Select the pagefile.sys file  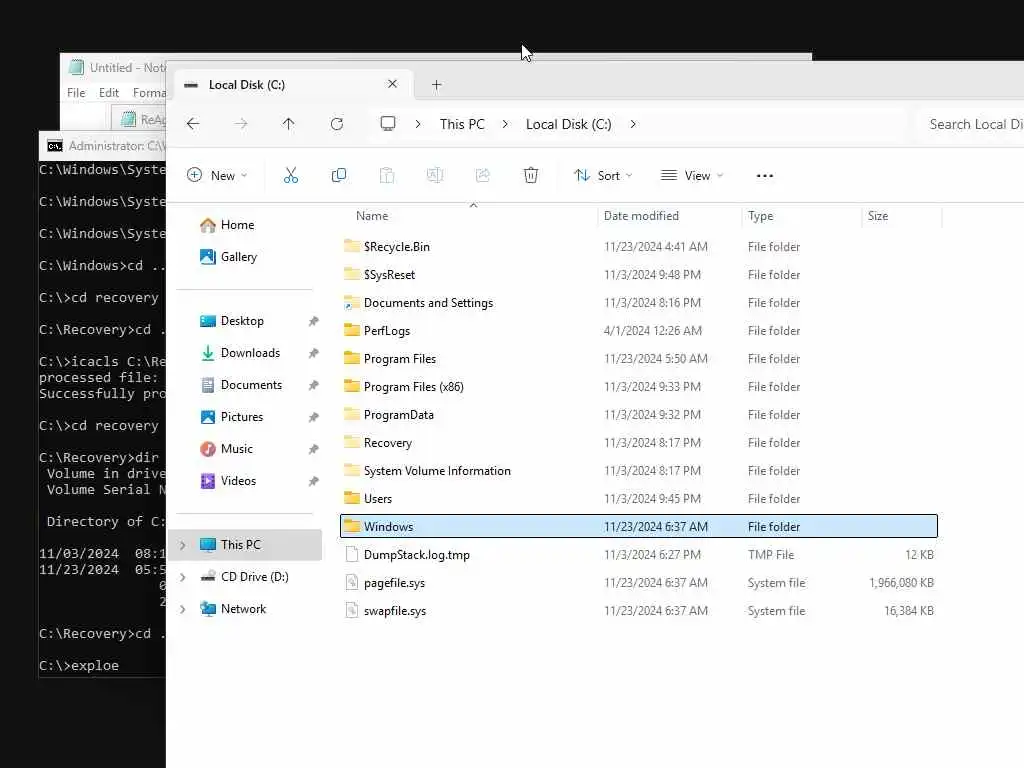[639, 583]
